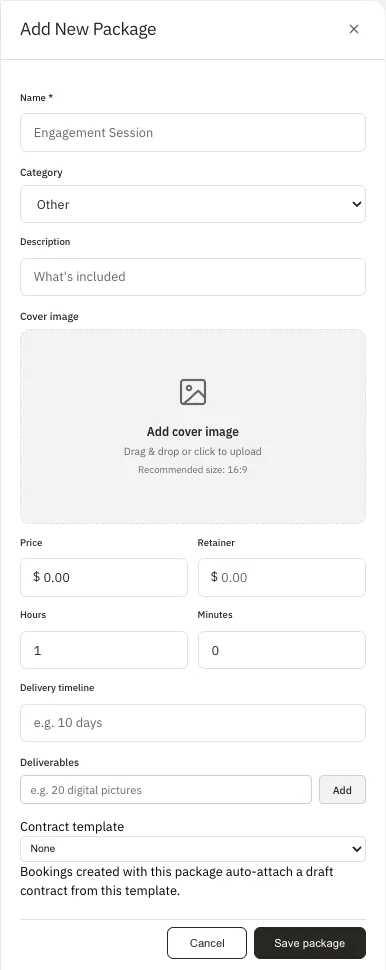386x970 pixels.
Task: Click the Minutes input box
Action: click(x=281, y=650)
